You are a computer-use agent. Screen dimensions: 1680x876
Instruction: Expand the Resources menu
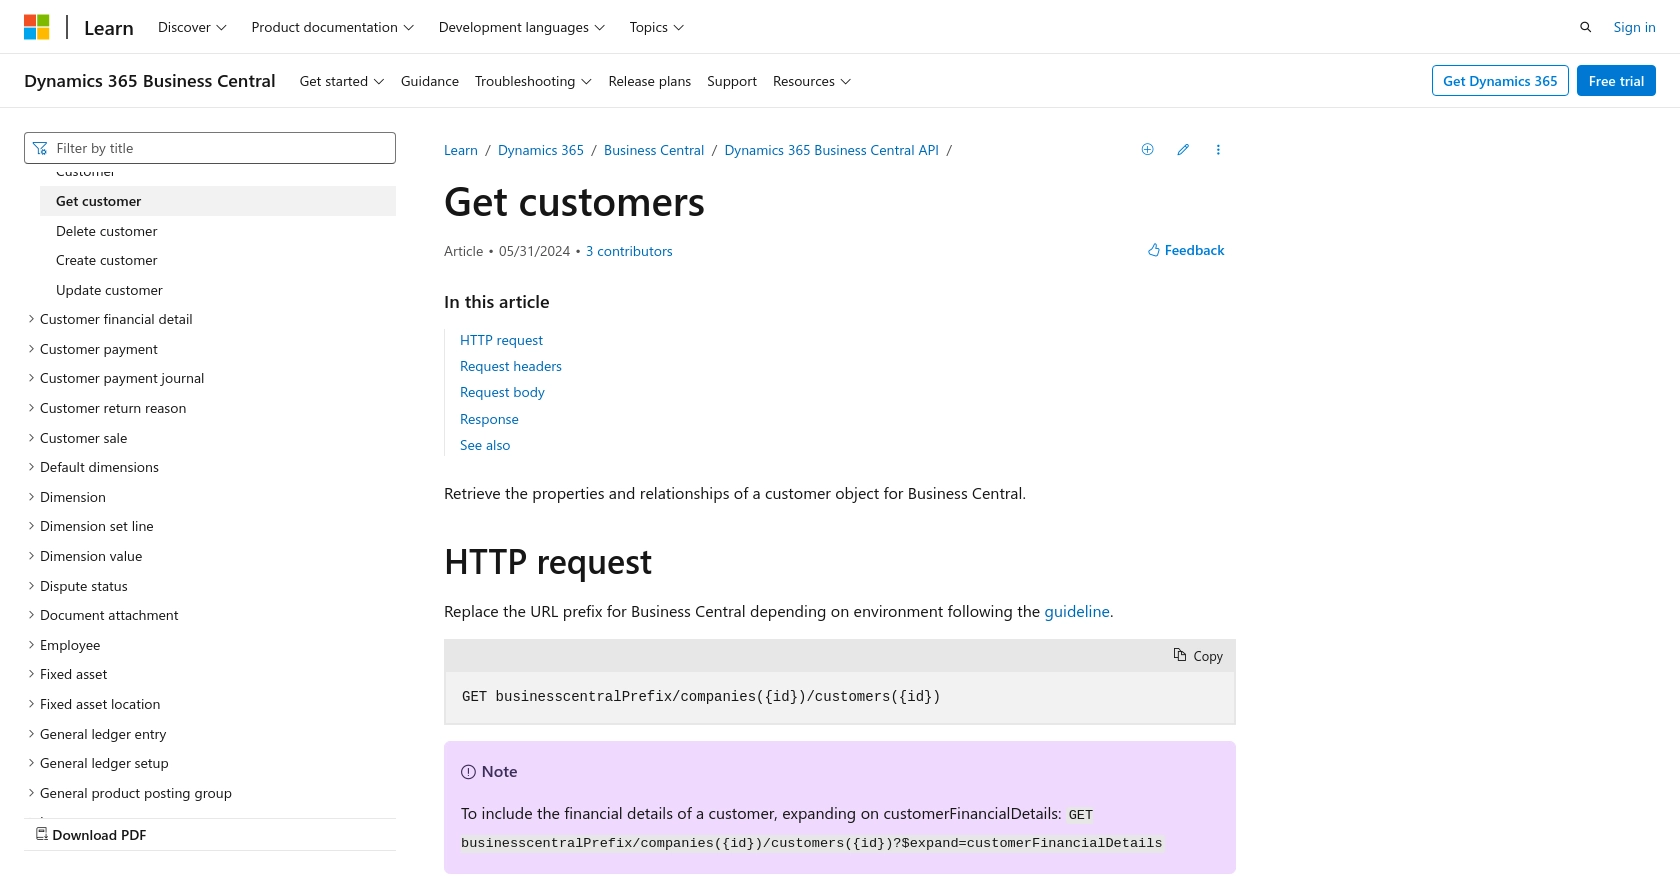coord(811,81)
